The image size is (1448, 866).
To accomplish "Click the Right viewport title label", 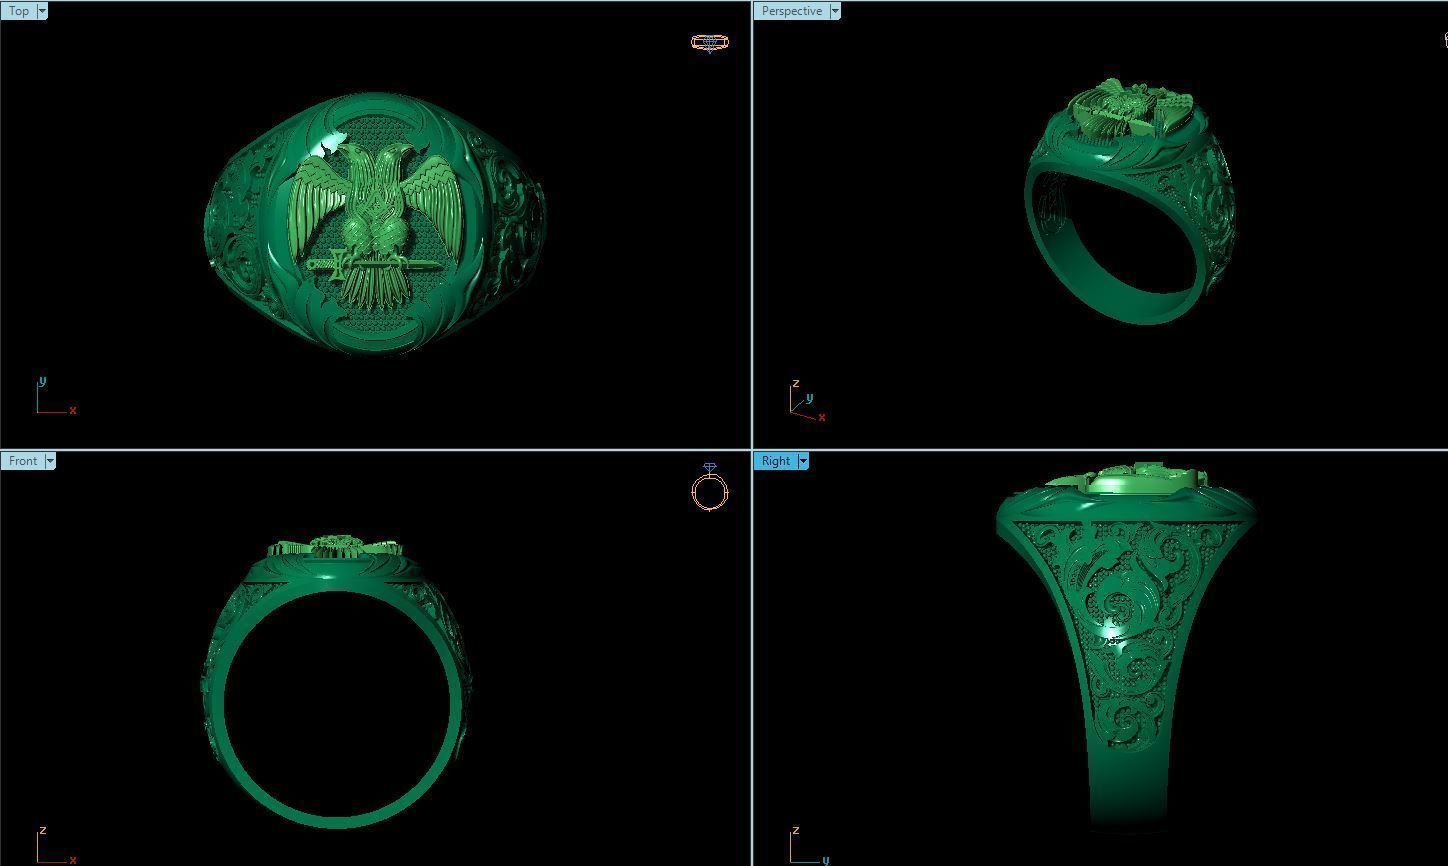I will [x=775, y=461].
